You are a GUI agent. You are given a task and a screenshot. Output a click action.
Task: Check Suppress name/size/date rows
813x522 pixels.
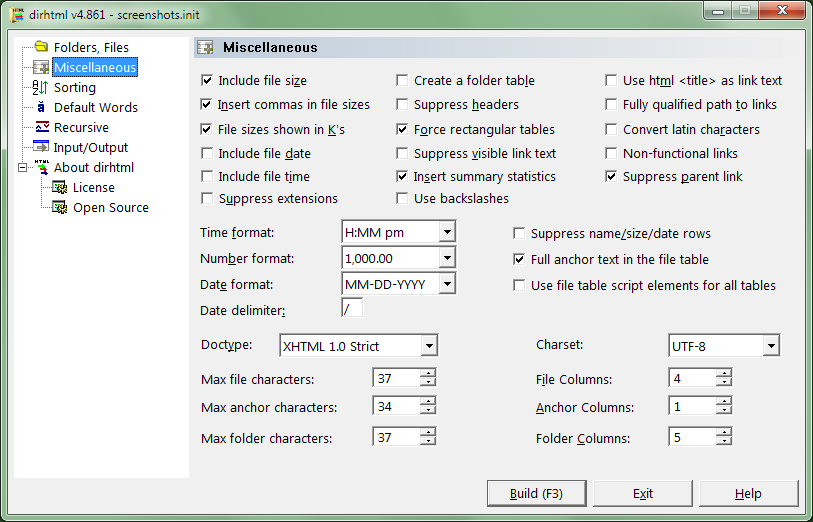pyautogui.click(x=519, y=233)
